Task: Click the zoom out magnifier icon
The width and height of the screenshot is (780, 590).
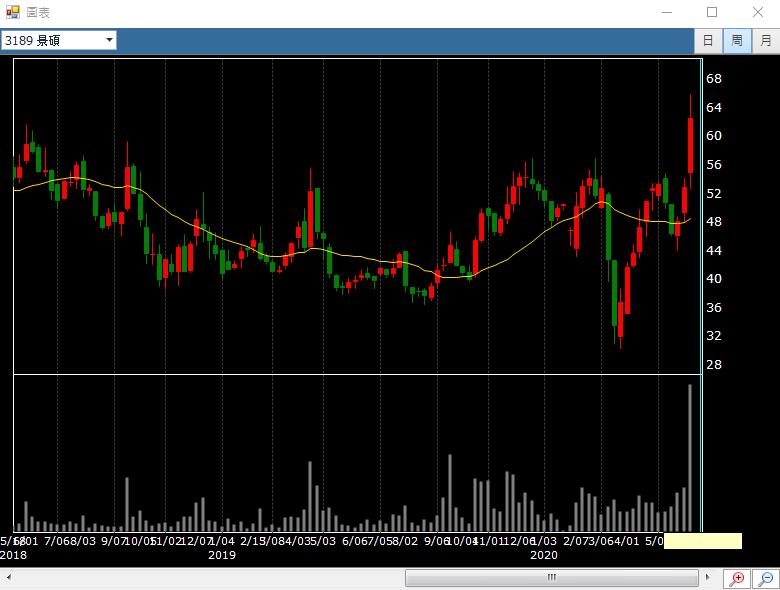Action: (766, 578)
